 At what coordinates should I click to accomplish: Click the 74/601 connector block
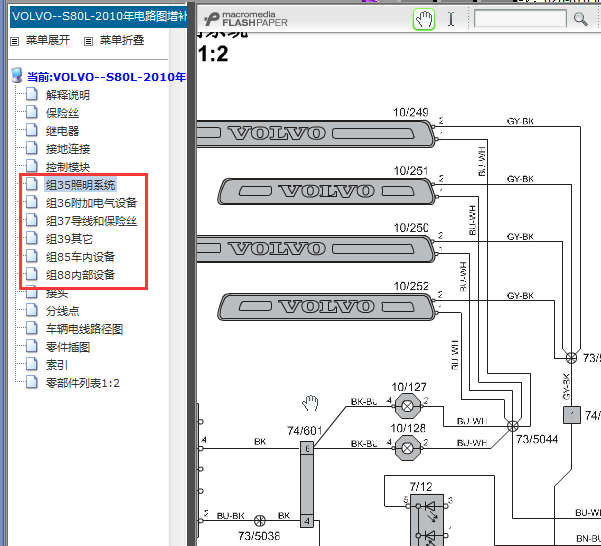pos(307,485)
